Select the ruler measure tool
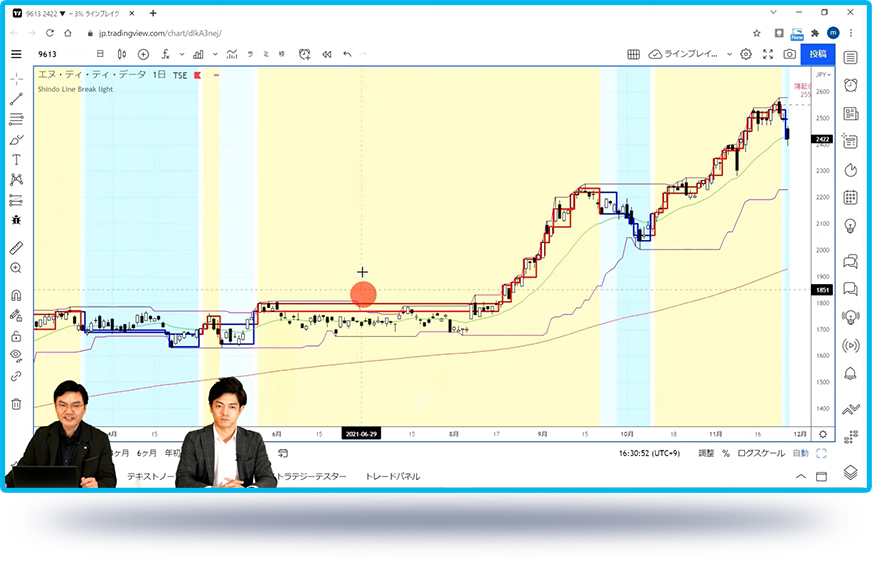This screenshot has width=872, height=561. pos(16,248)
